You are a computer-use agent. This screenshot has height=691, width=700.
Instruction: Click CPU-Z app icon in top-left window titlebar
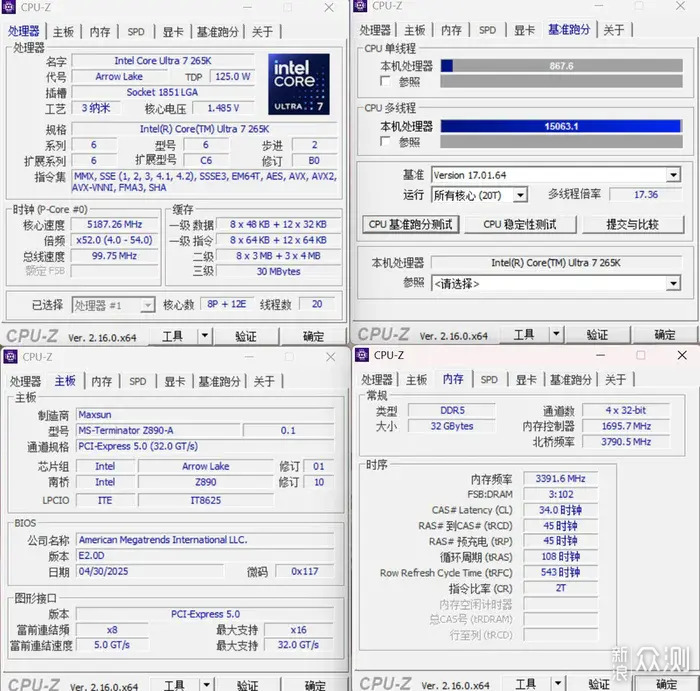(x=9, y=7)
